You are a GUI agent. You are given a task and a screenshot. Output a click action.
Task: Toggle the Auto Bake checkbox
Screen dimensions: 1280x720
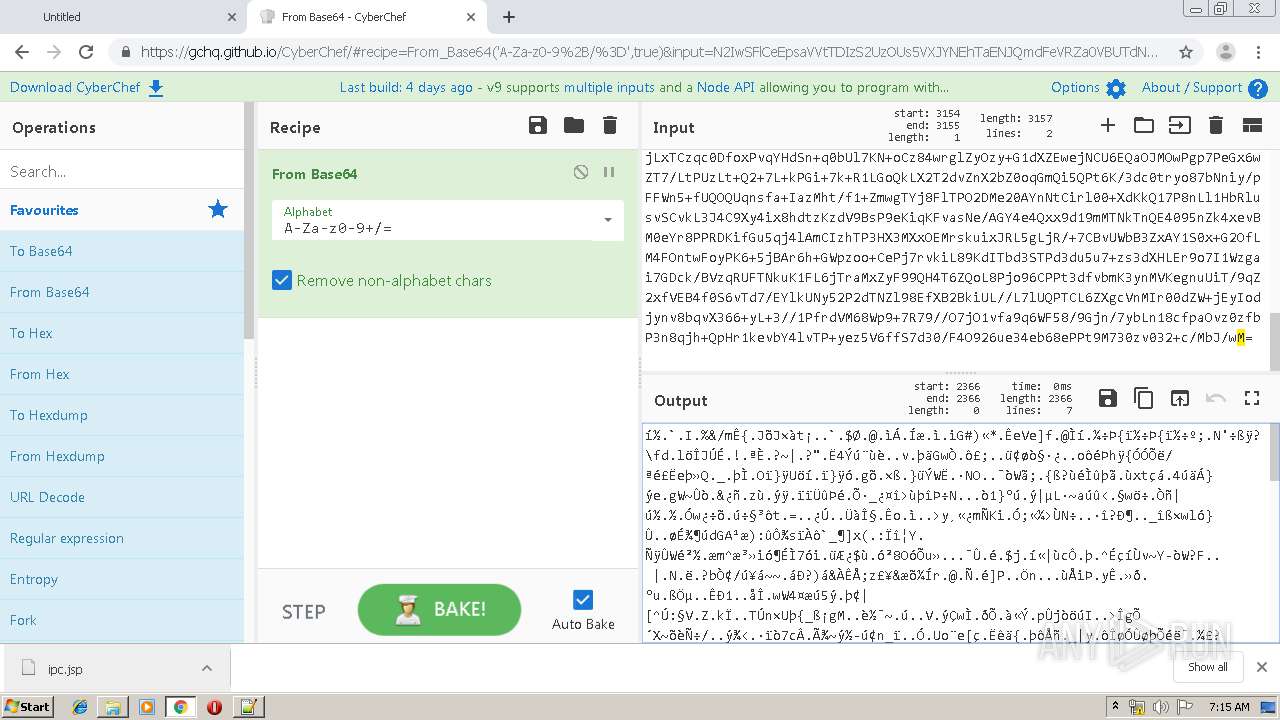coord(583,600)
